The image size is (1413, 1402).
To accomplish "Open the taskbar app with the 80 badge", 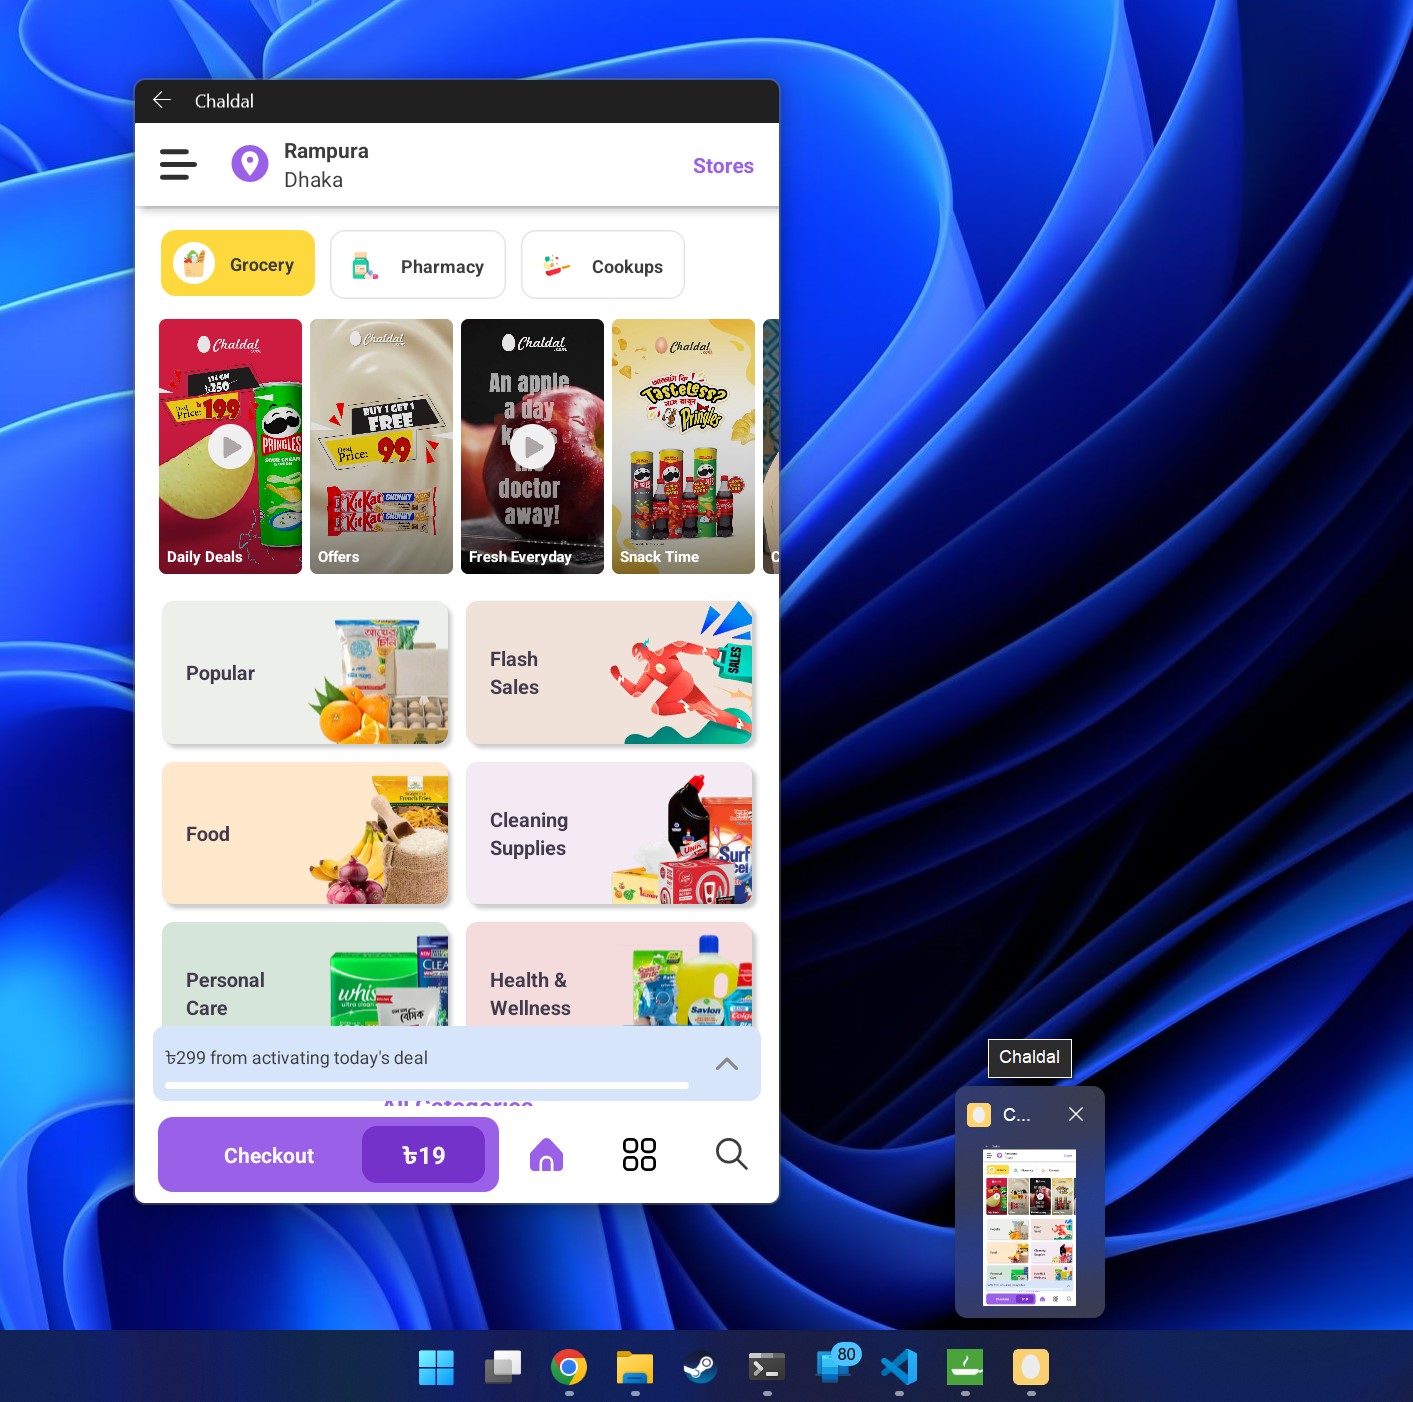I will tap(836, 1364).
